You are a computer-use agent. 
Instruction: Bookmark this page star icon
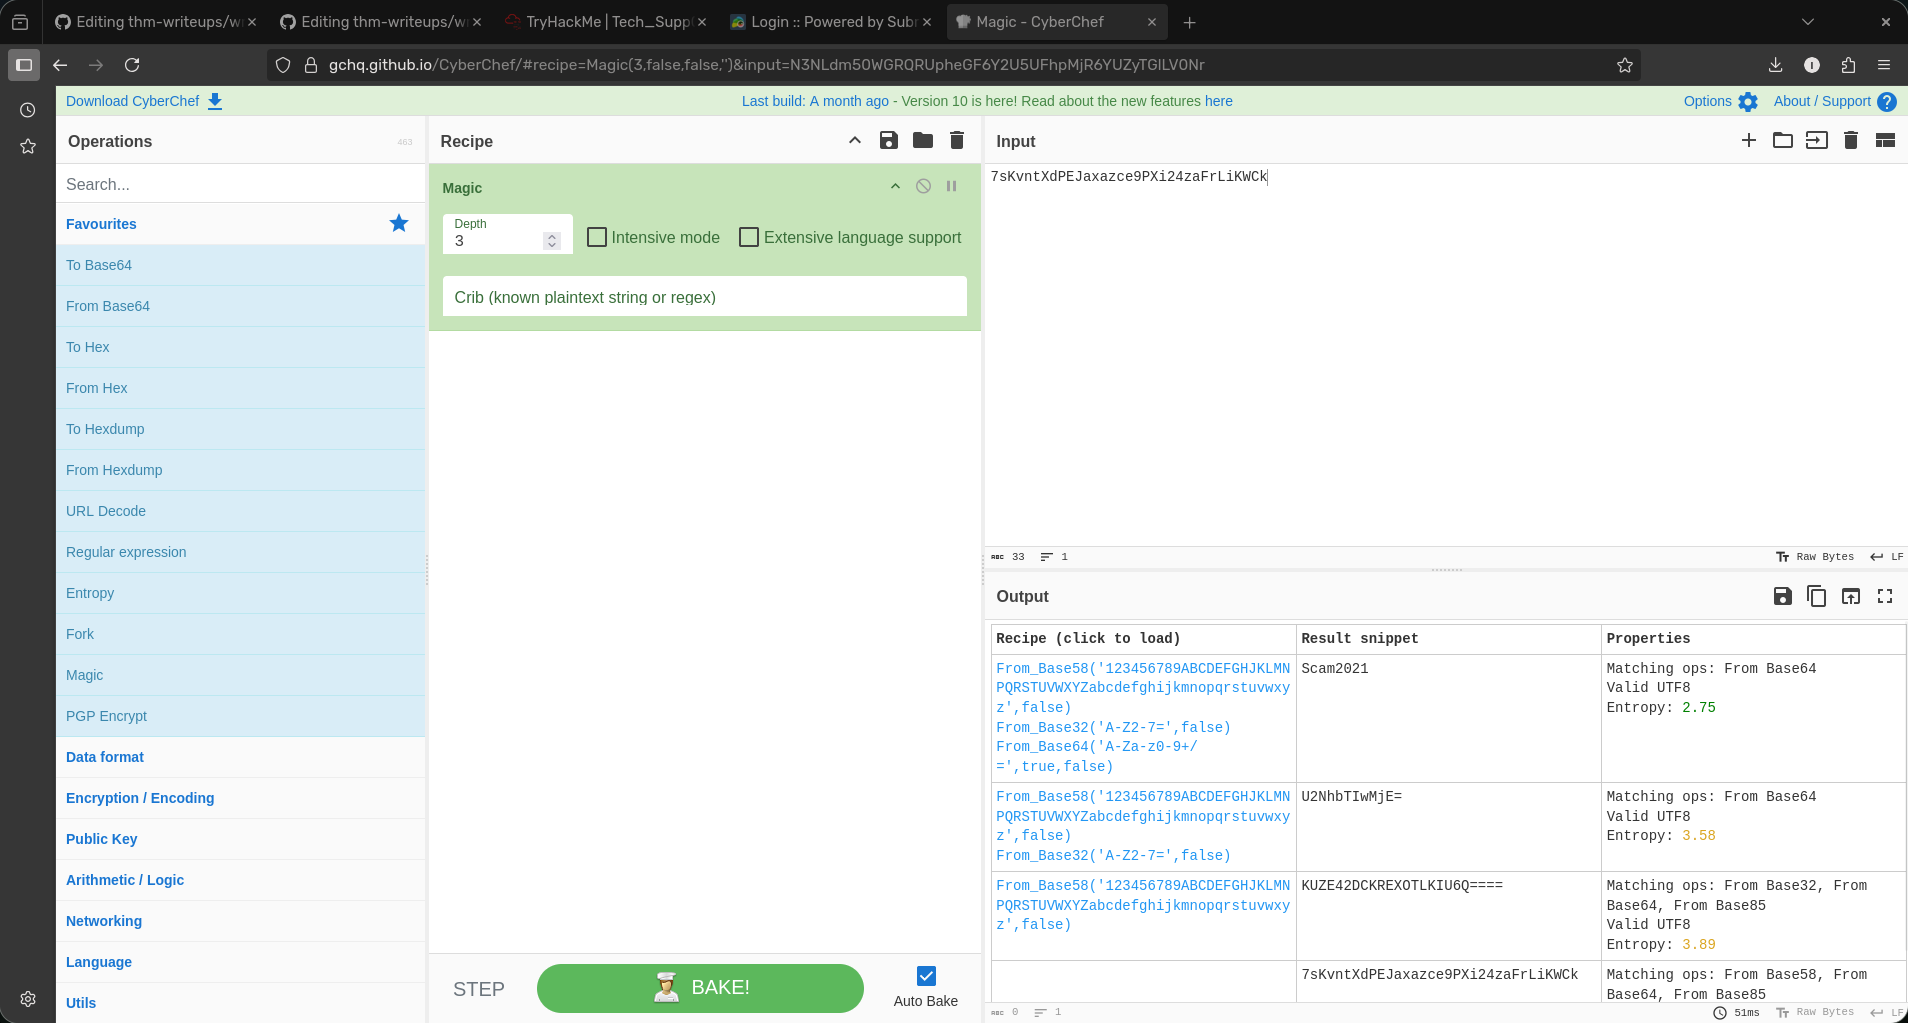(x=1625, y=65)
